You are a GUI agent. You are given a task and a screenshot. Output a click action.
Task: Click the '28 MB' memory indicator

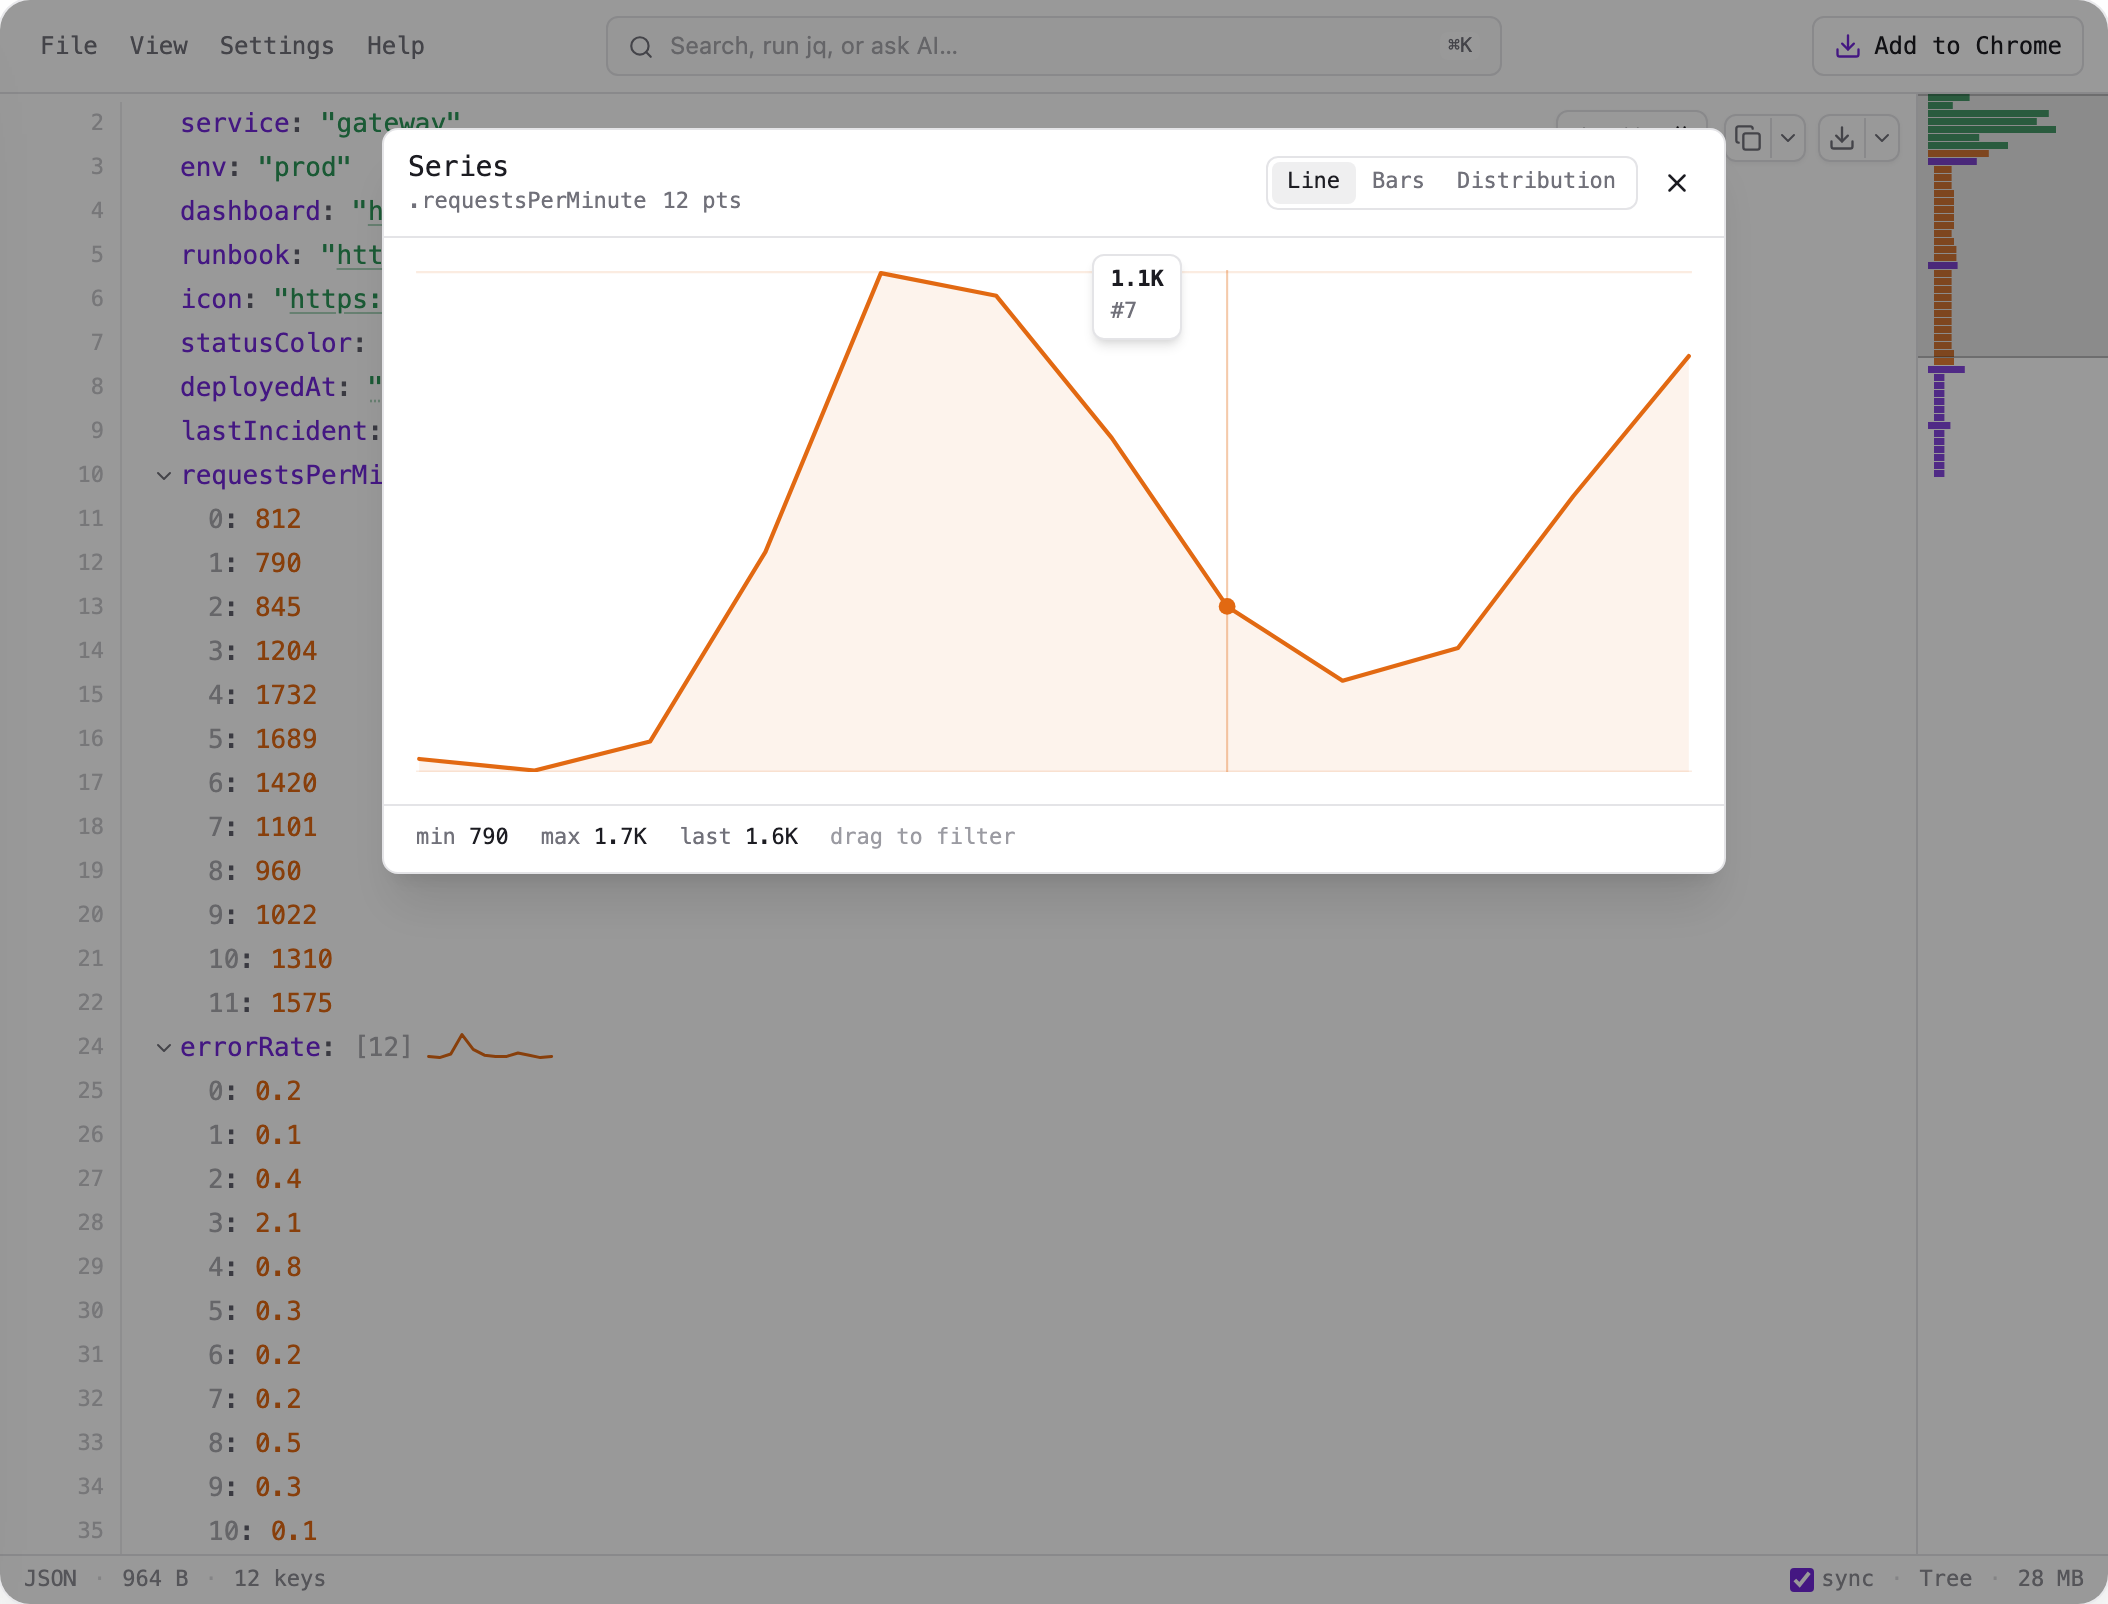2050,1578
